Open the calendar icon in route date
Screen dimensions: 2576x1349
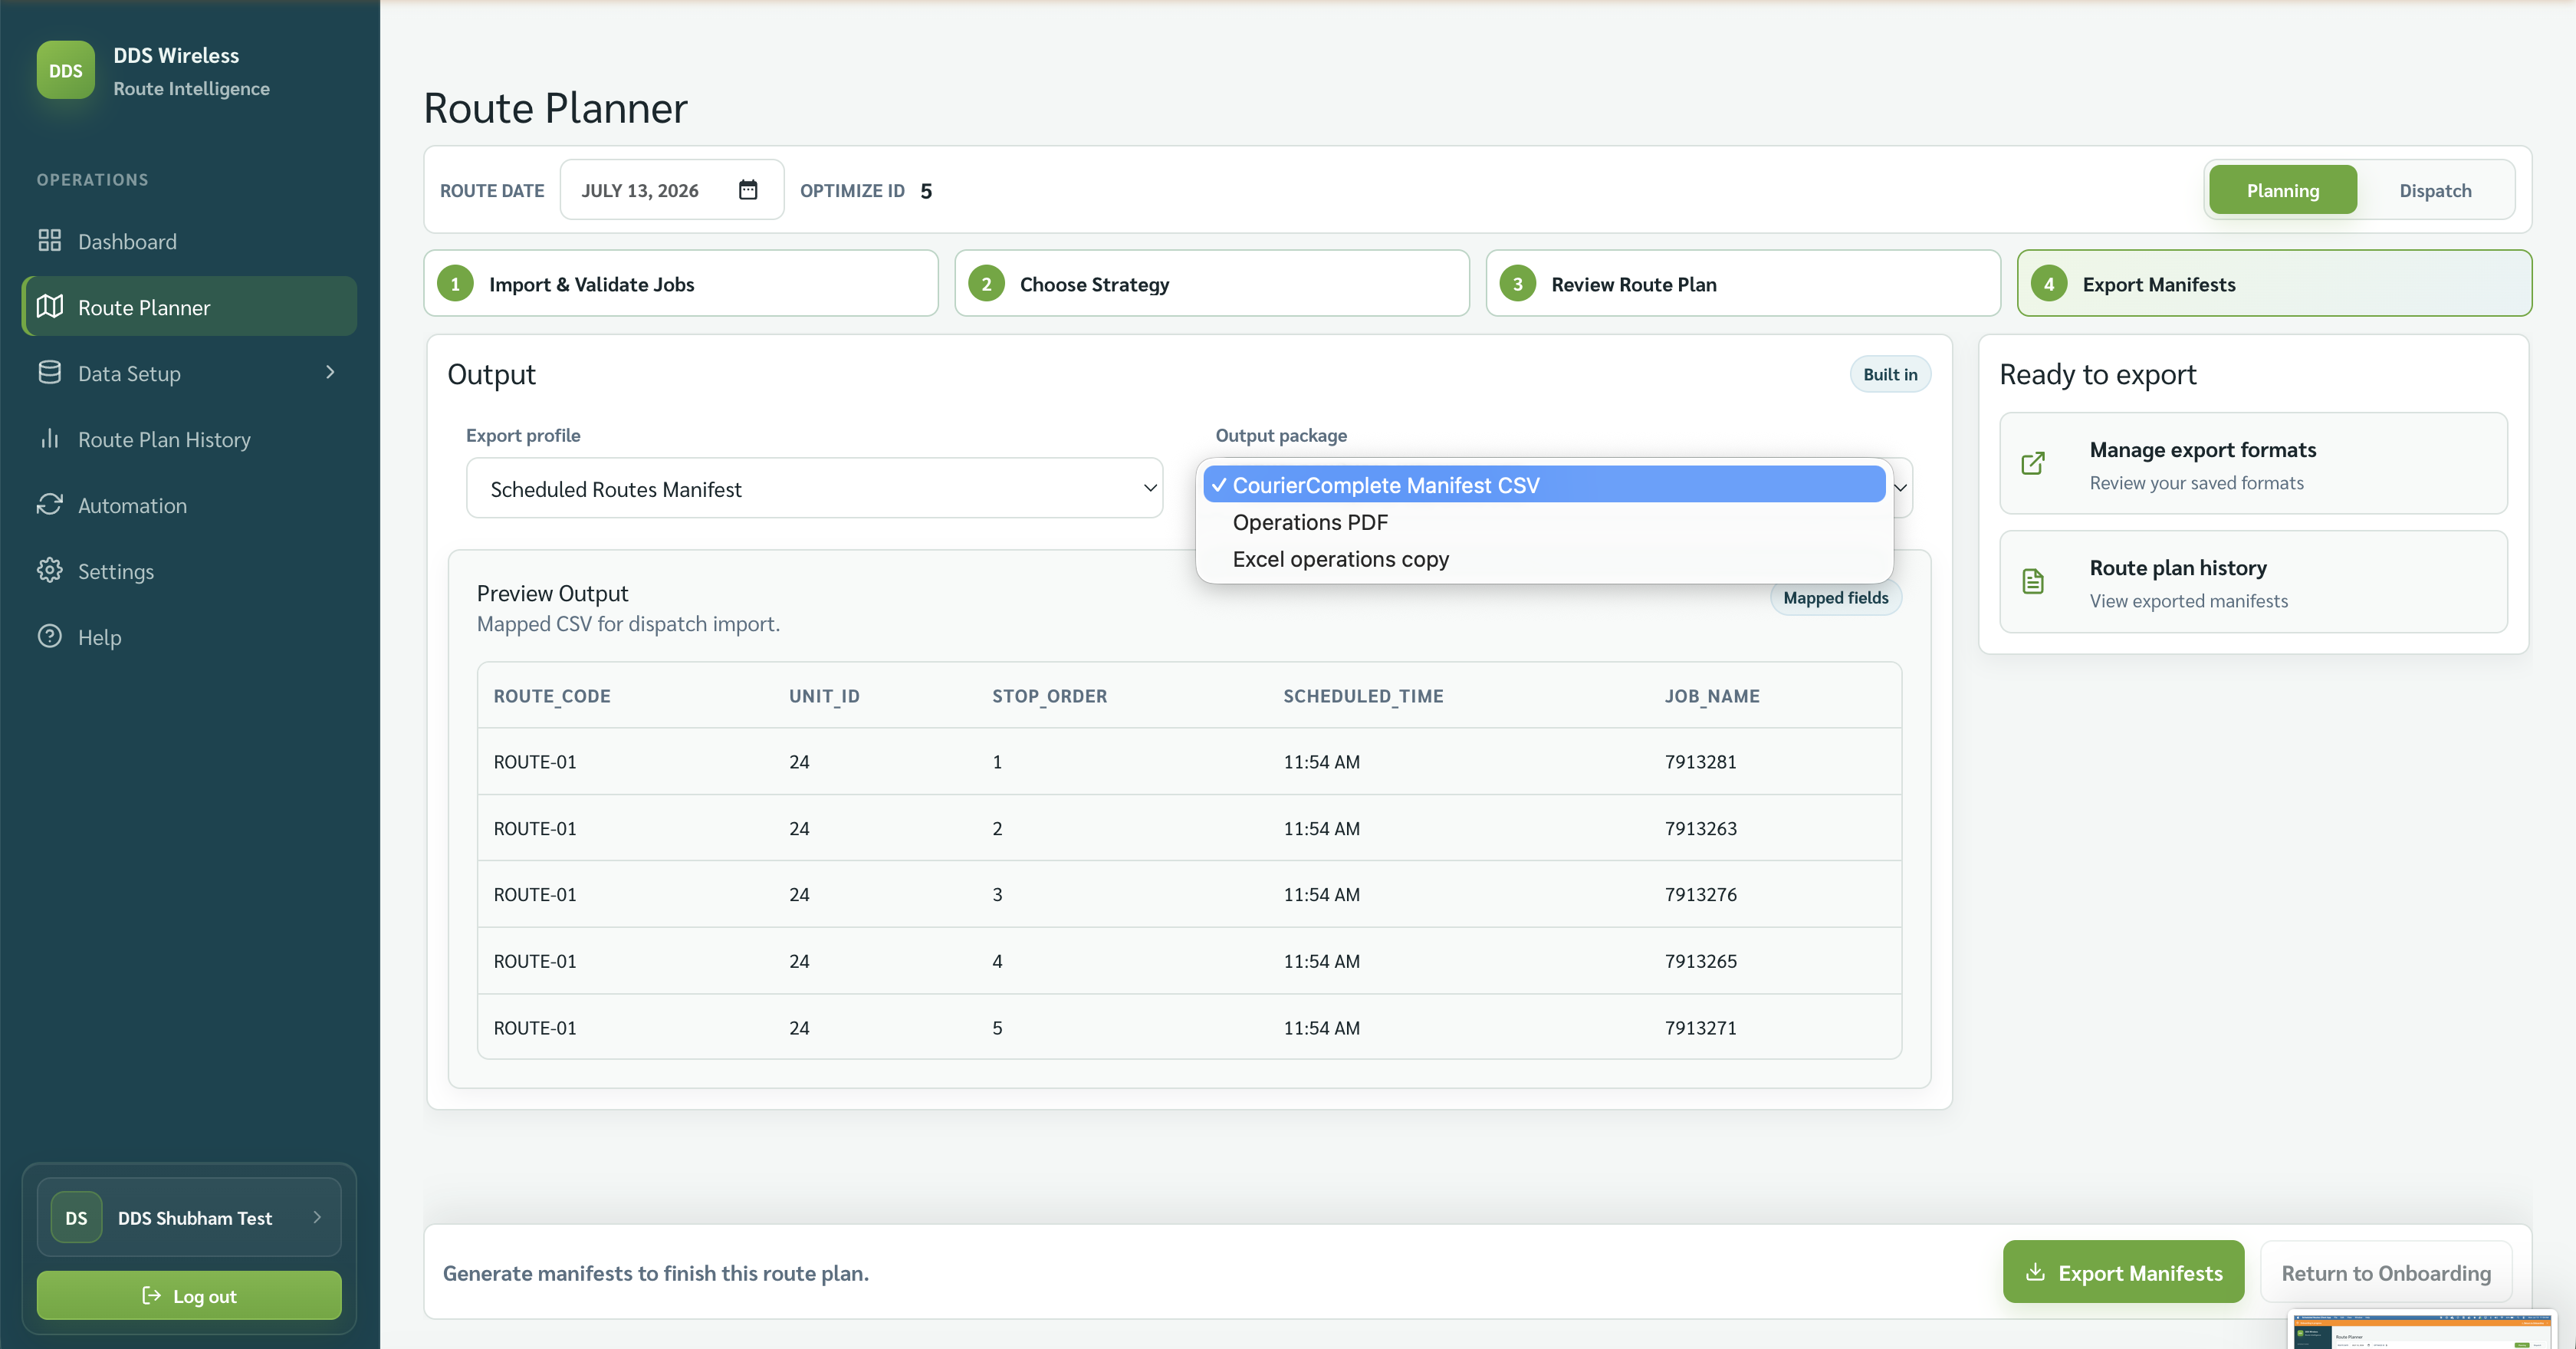[x=748, y=190]
